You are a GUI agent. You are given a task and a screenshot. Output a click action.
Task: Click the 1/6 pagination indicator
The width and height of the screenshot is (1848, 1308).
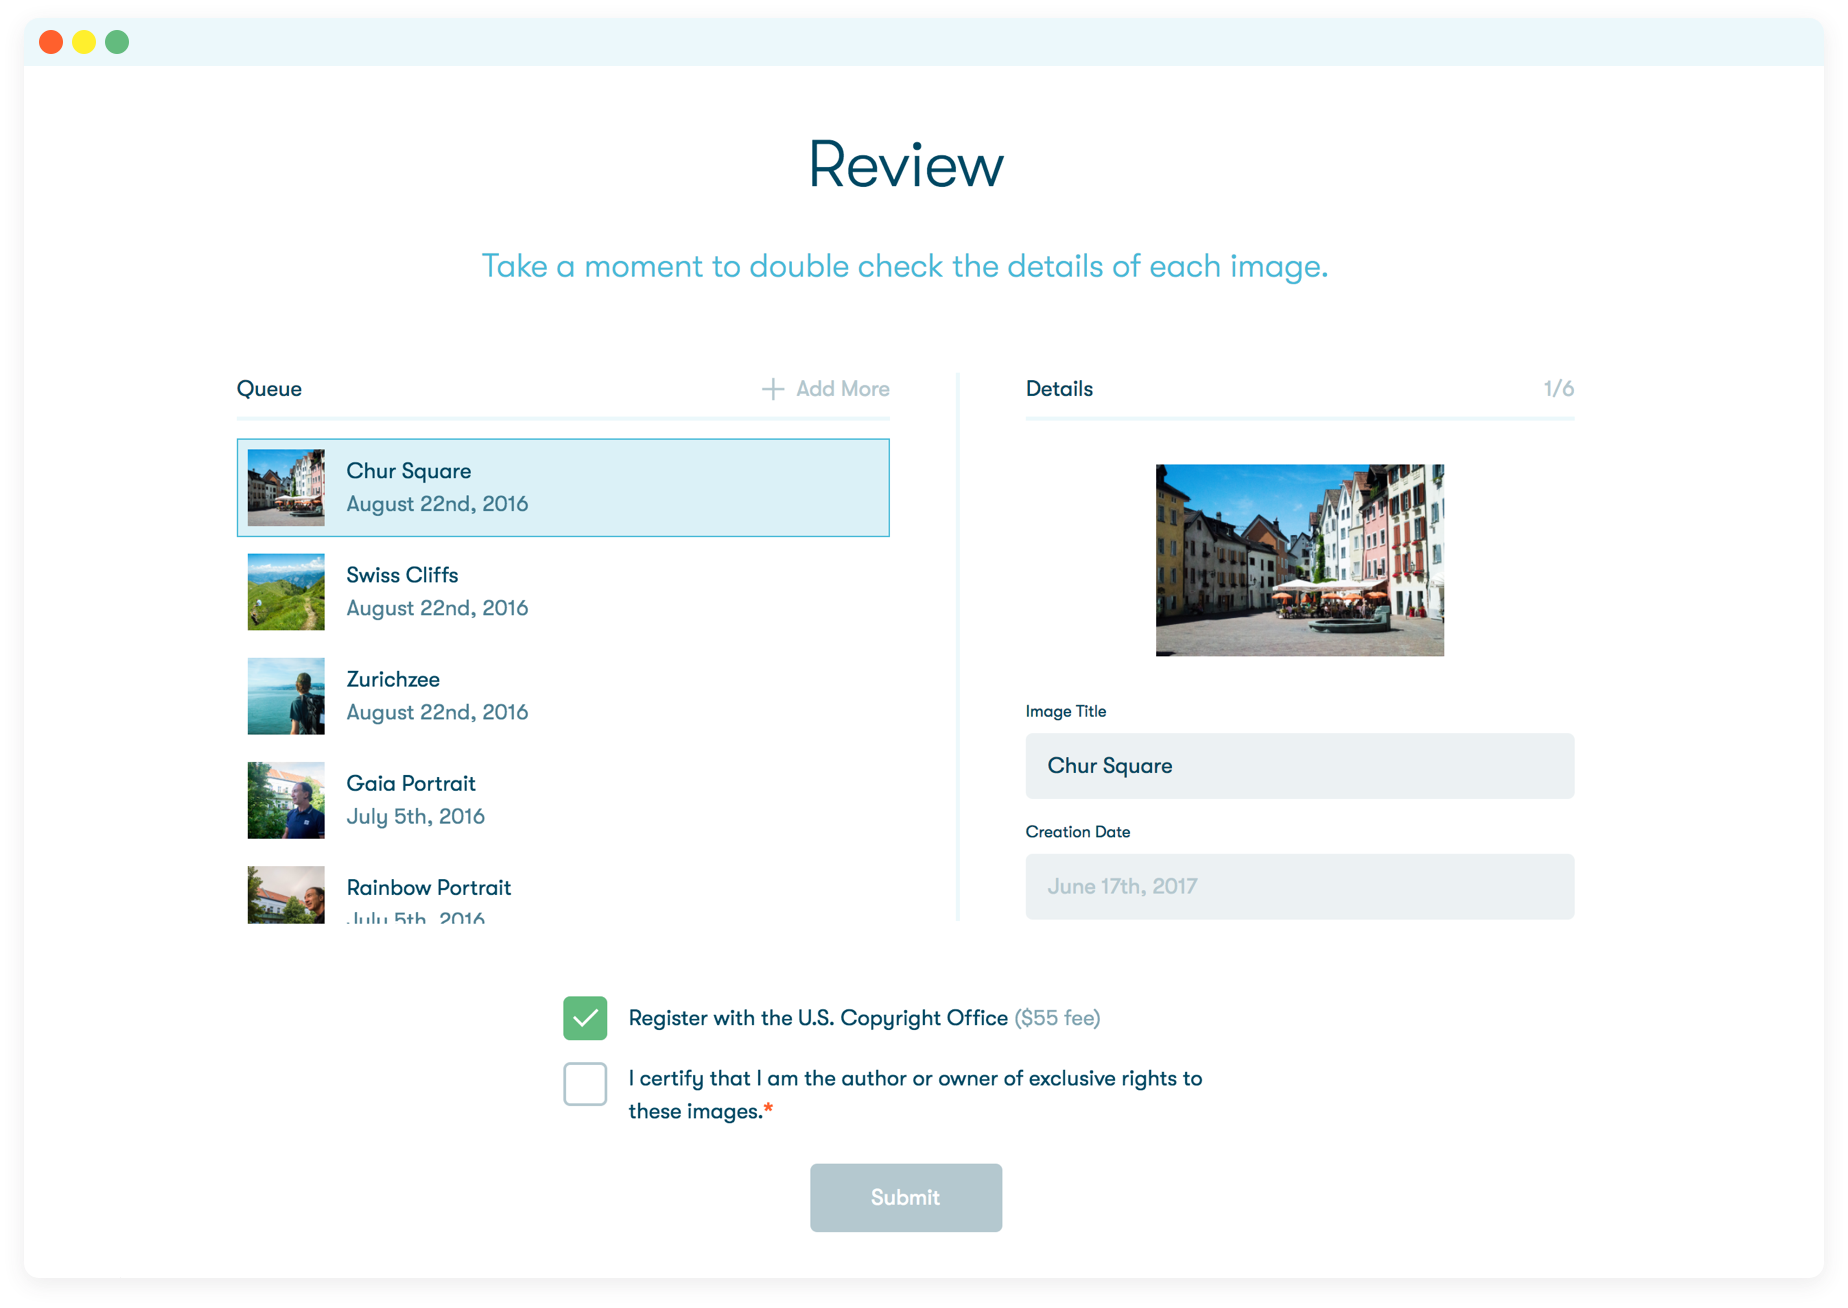coord(1559,389)
